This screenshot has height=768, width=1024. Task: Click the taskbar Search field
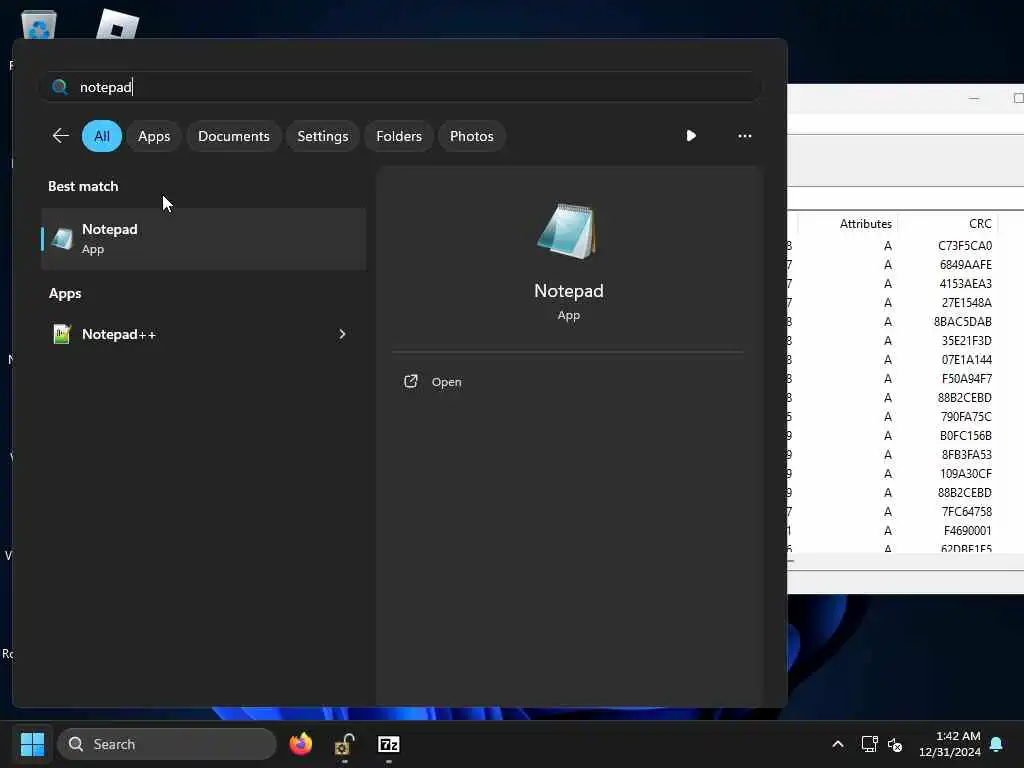[167, 744]
